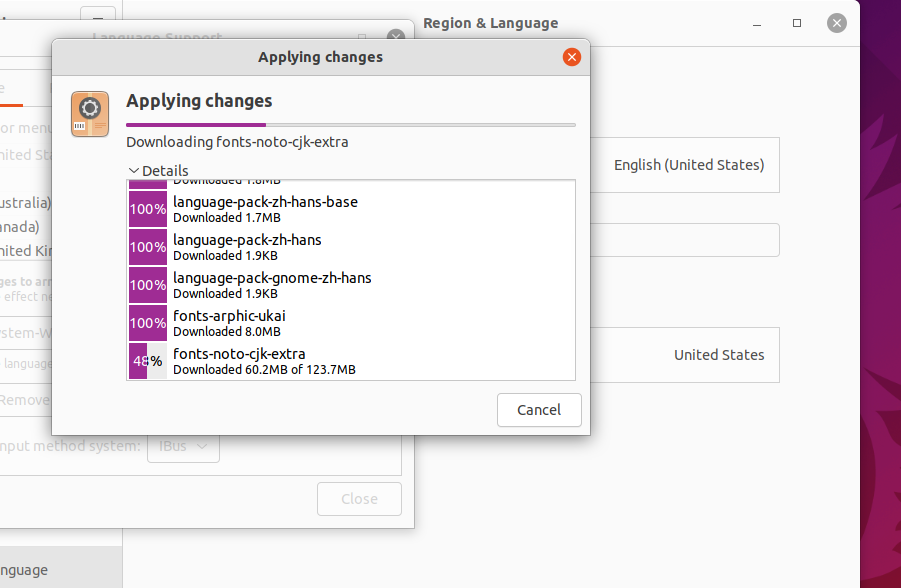This screenshot has height=588, width=901.
Task: Click the Region & Language window title
Action: point(491,24)
